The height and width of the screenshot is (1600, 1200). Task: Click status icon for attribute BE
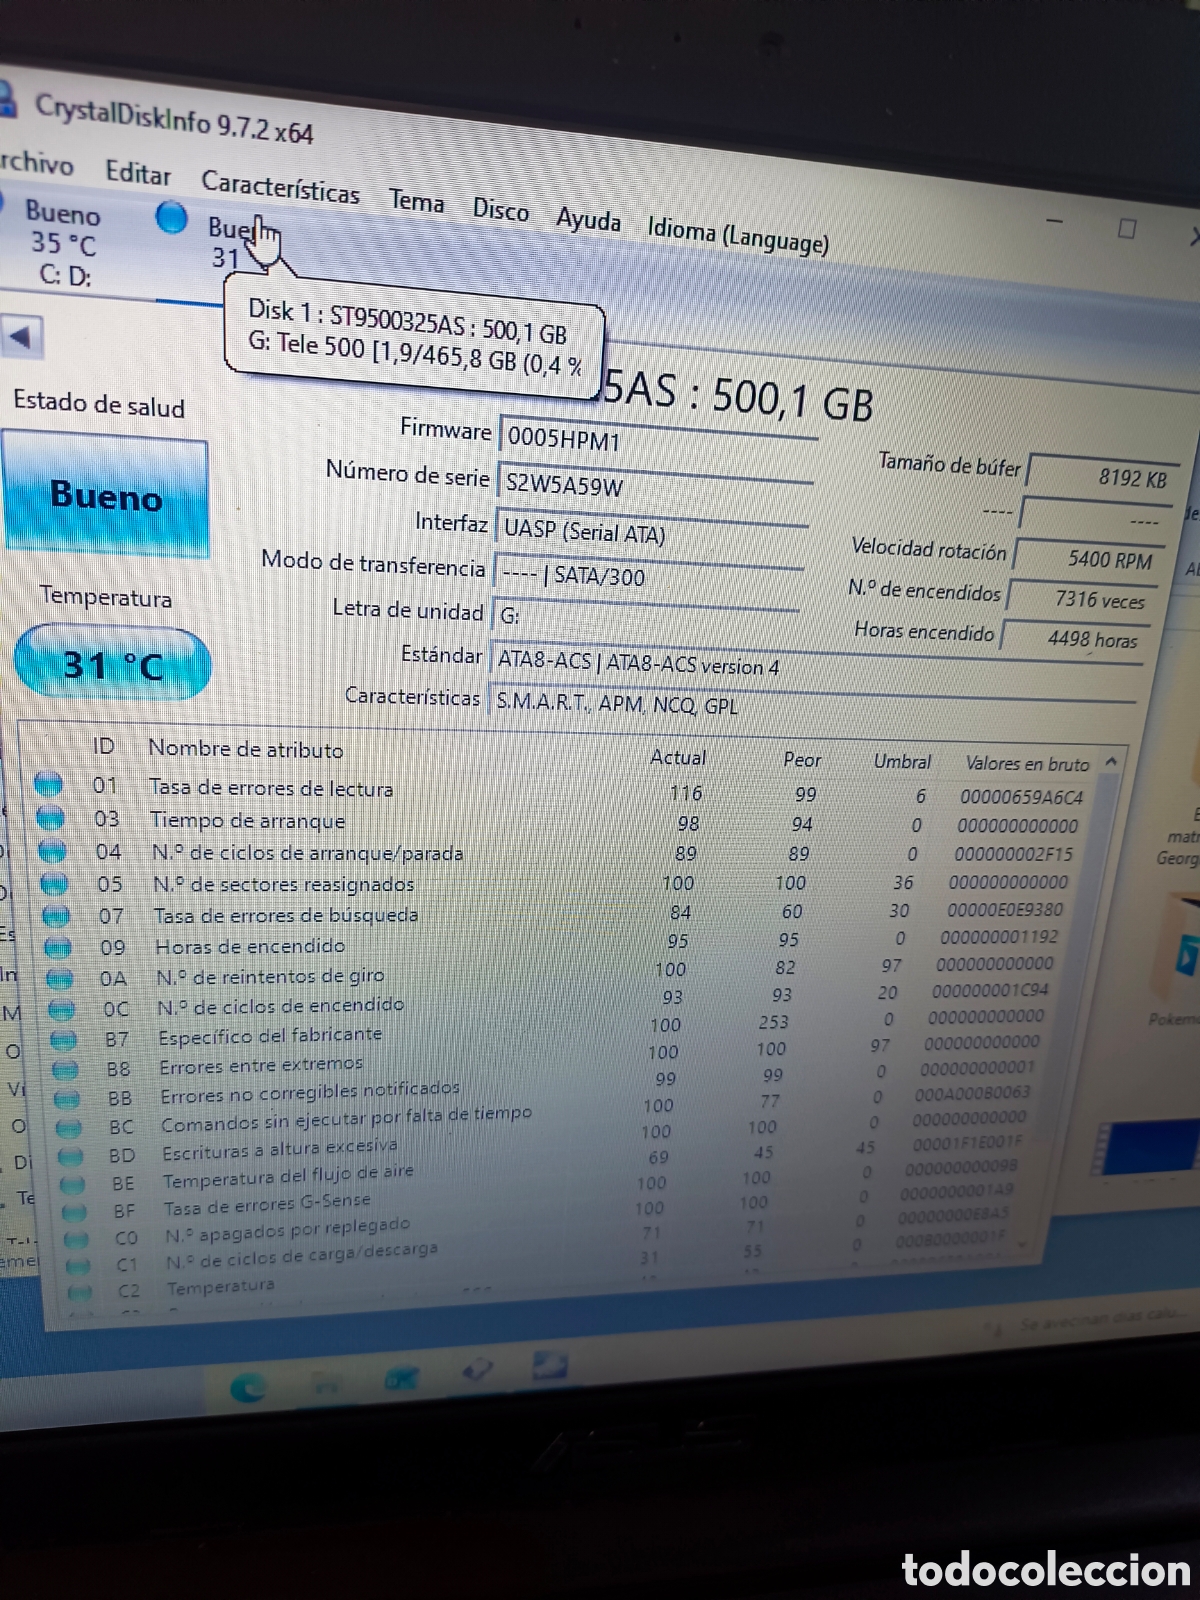click(x=73, y=1185)
